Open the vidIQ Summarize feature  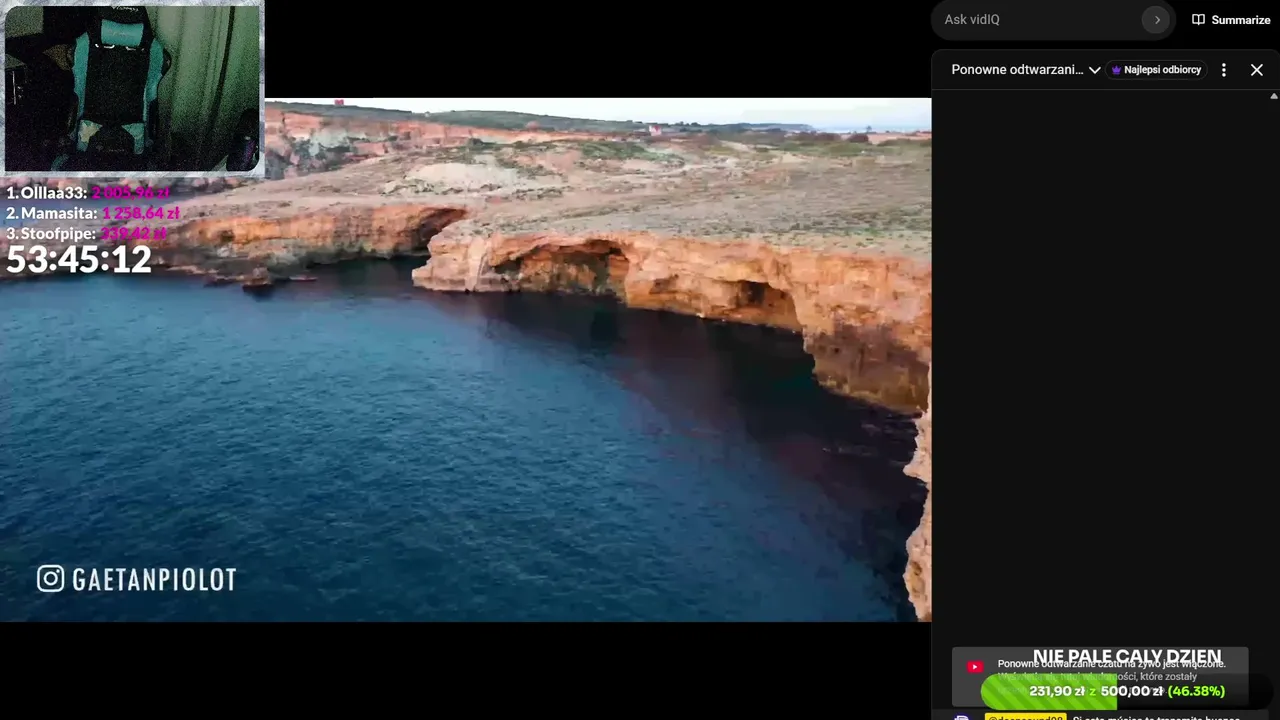(1231, 20)
